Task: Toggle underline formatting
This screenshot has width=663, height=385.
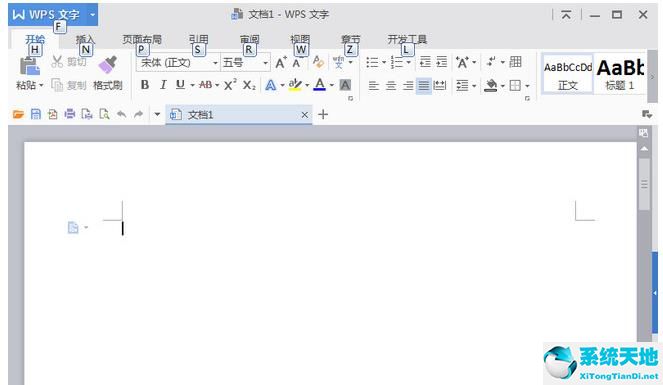Action: pyautogui.click(x=181, y=85)
